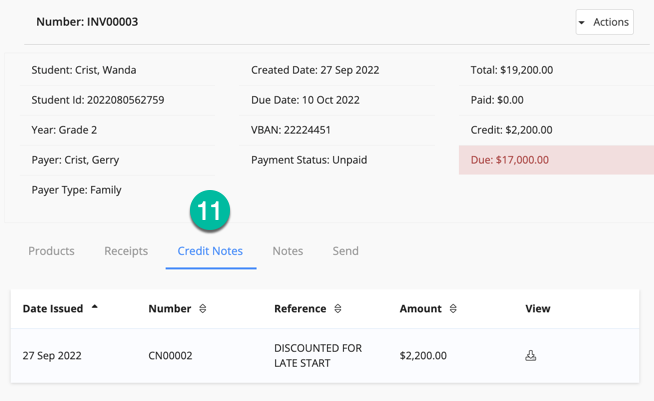
Task: Click the Date Issued ascending sort arrow
Action: [95, 308]
